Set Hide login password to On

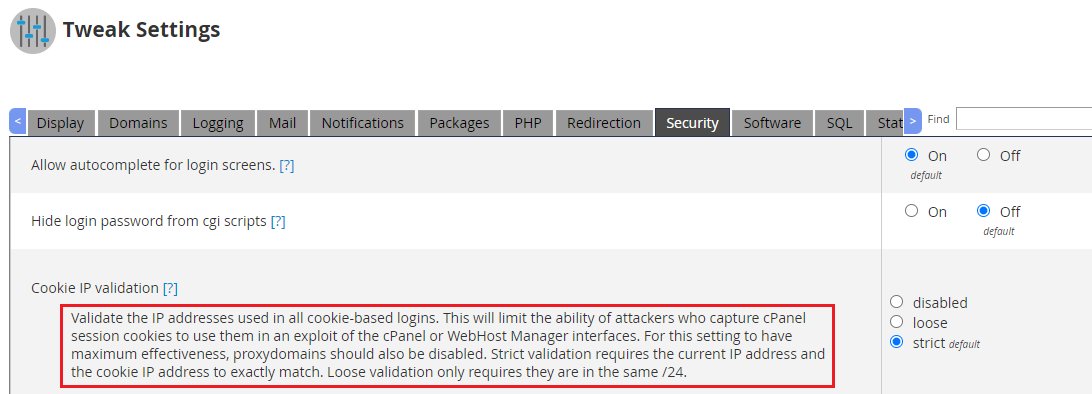tap(911, 211)
